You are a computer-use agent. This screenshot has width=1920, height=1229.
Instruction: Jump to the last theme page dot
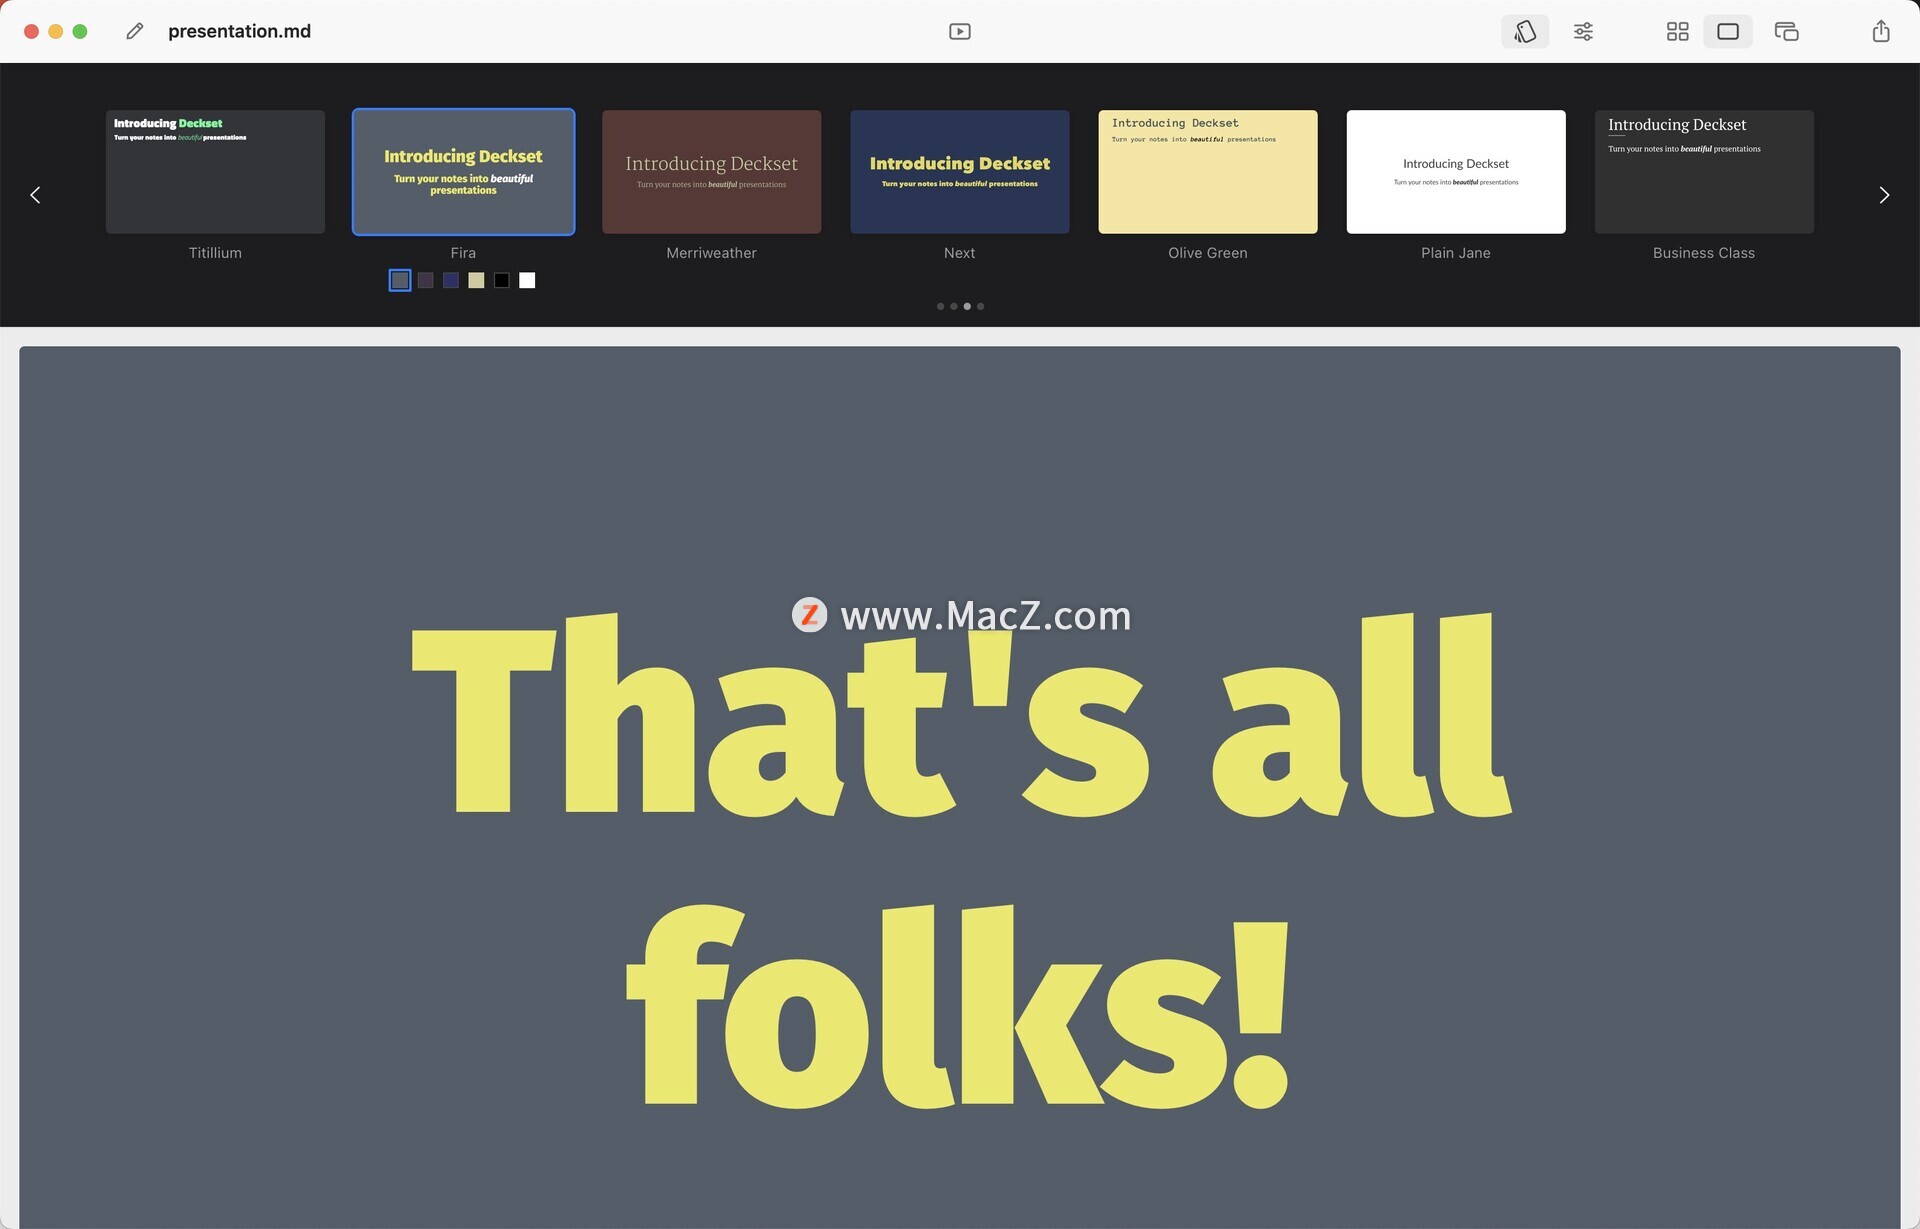click(980, 306)
